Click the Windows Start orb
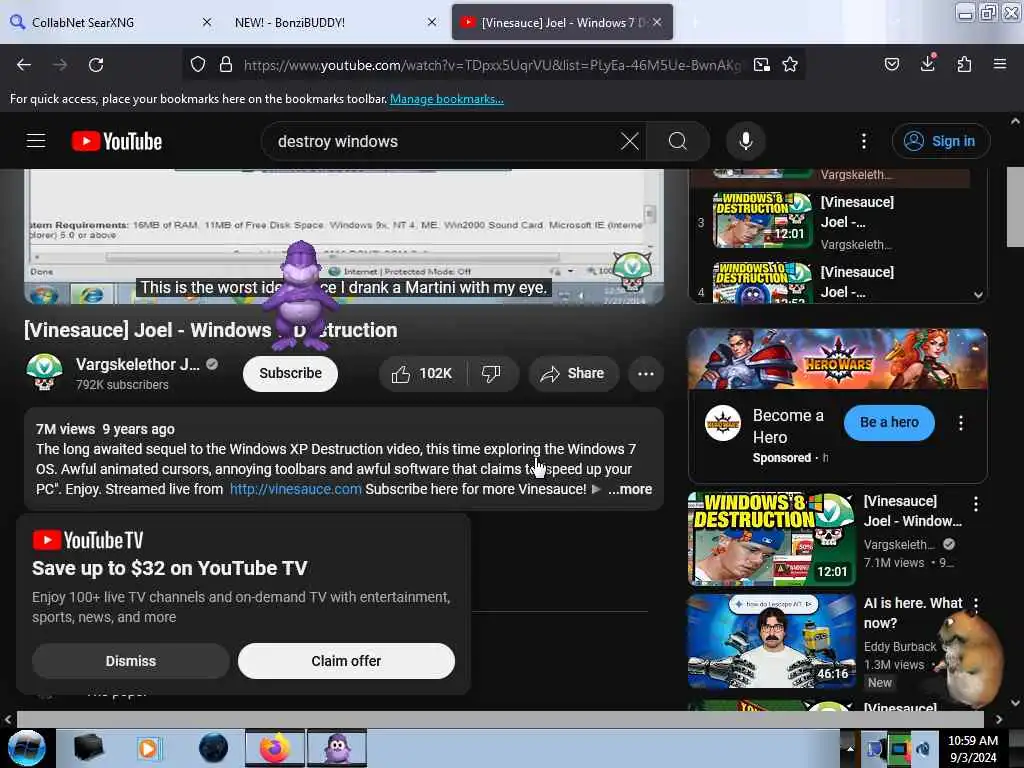 pos(27,748)
